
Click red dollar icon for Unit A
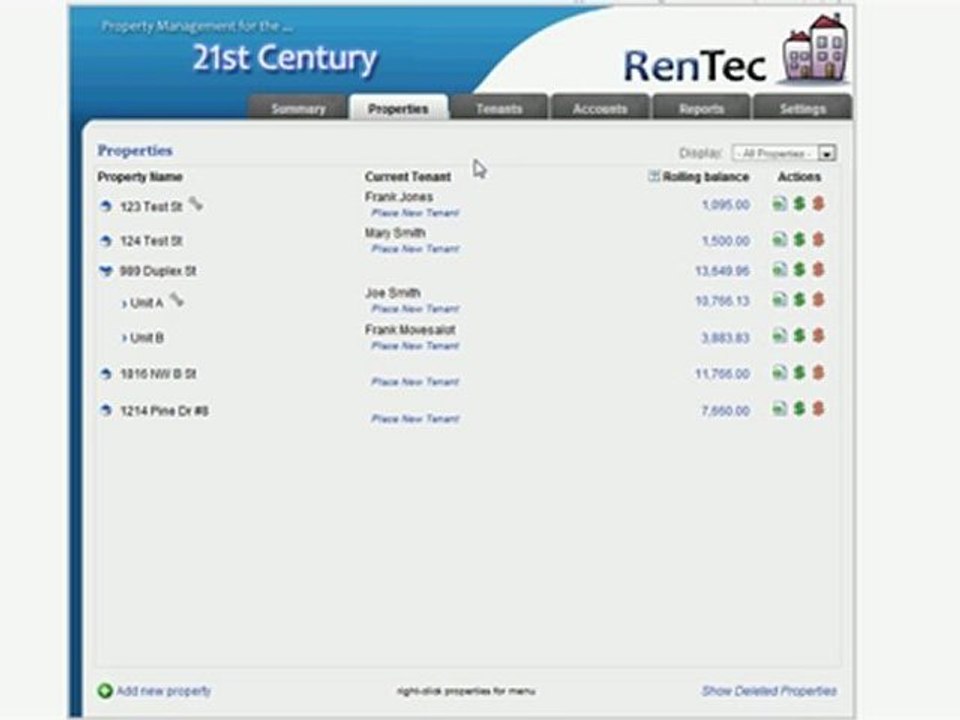tap(819, 299)
